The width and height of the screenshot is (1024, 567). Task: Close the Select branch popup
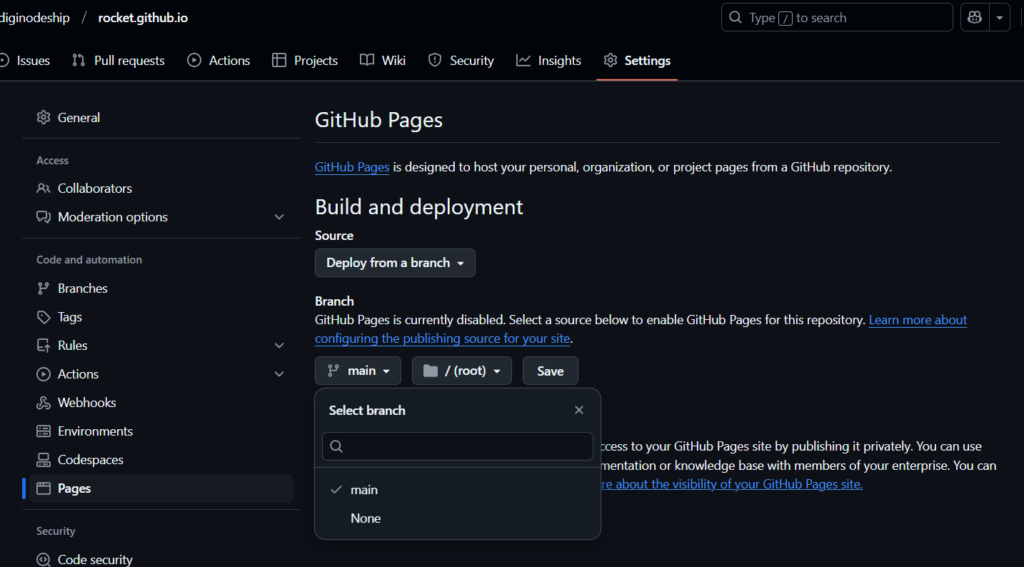[x=579, y=410]
